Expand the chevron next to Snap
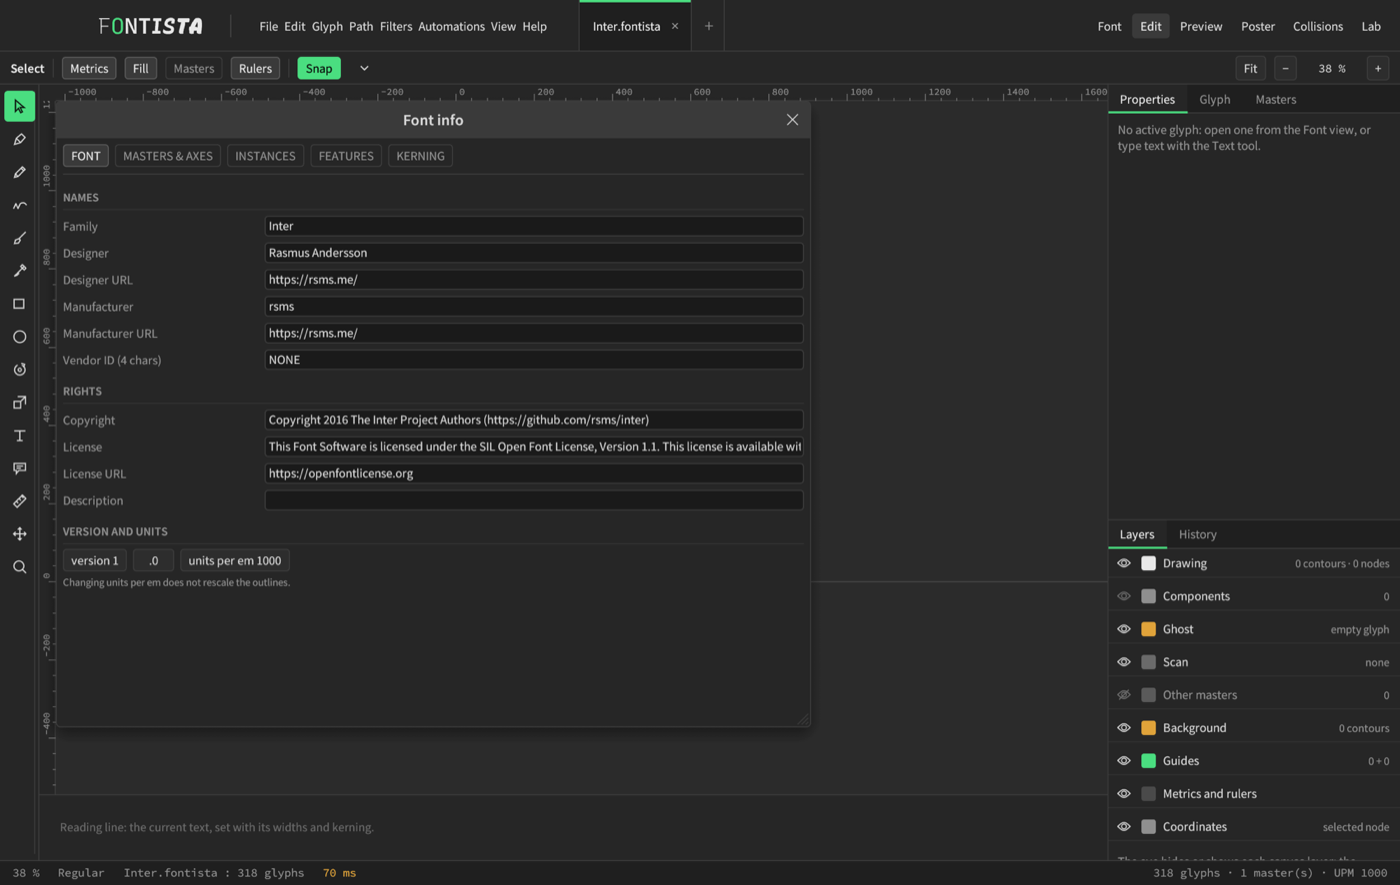 [x=364, y=68]
